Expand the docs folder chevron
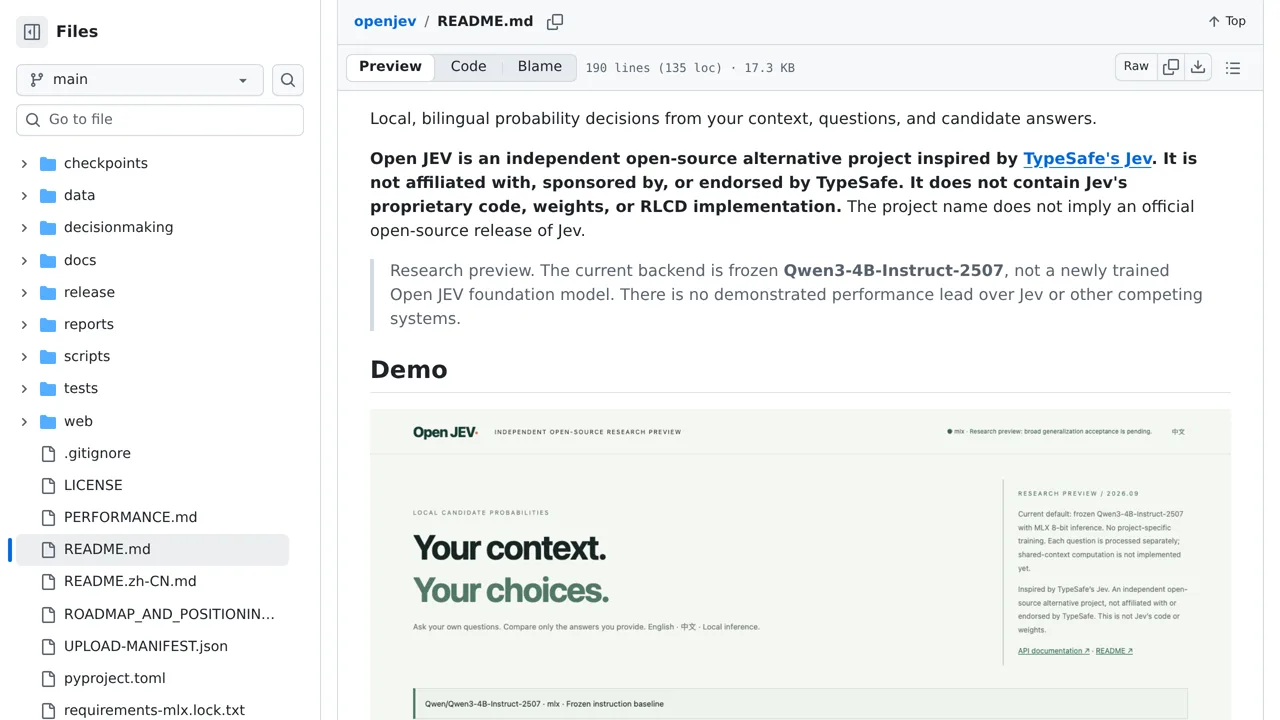The image size is (1280, 720). tap(24, 260)
